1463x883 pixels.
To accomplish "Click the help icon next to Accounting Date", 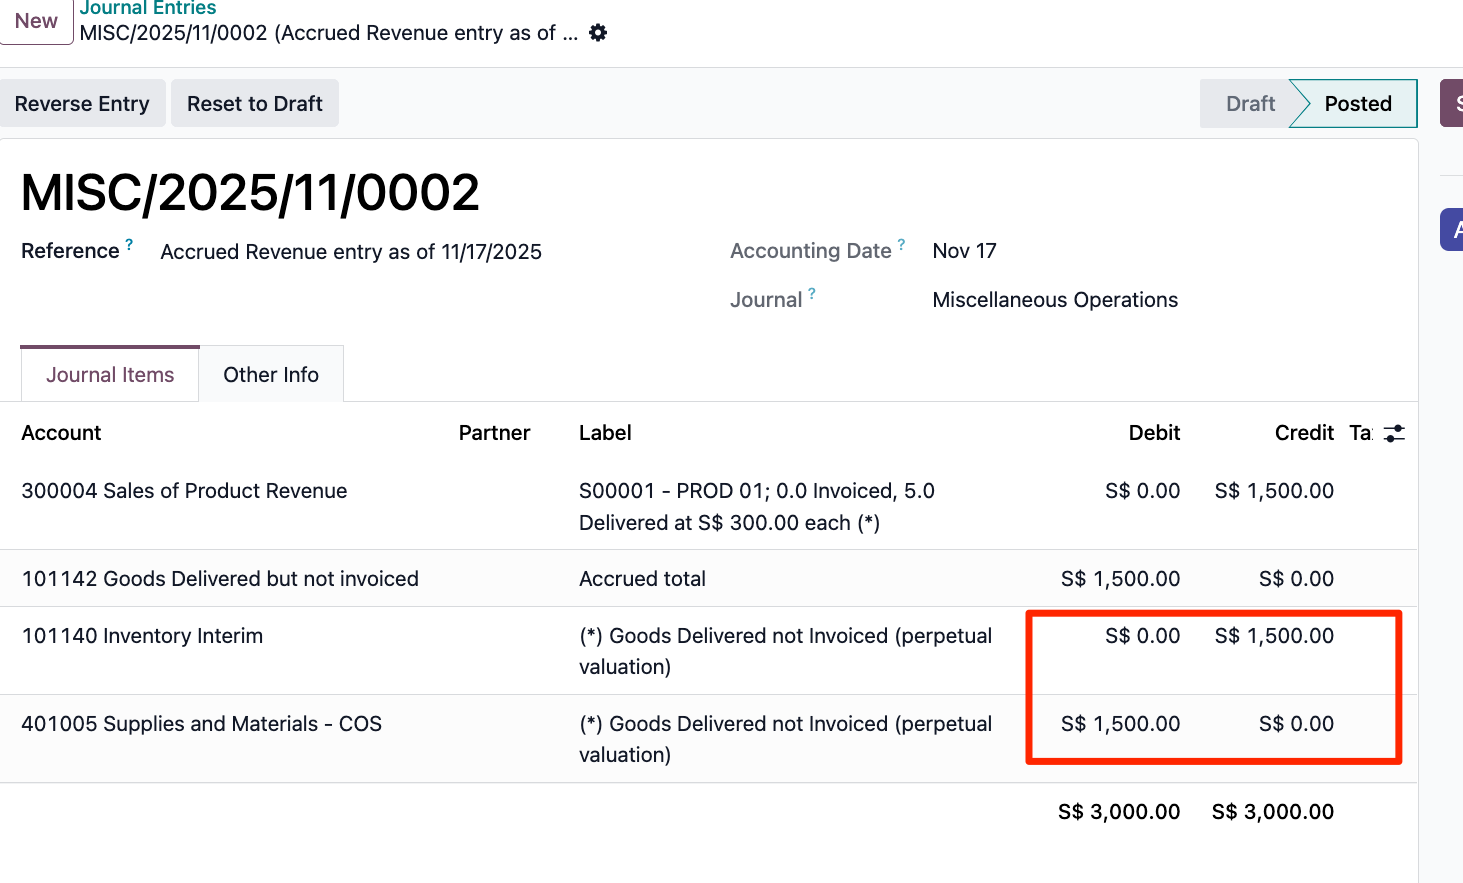I will [x=901, y=245].
